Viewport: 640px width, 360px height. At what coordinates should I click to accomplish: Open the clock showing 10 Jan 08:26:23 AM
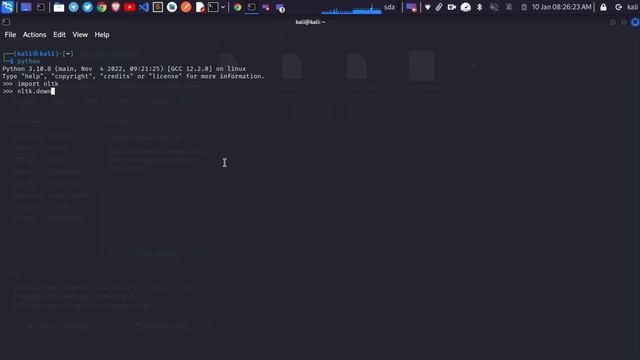[562, 7]
